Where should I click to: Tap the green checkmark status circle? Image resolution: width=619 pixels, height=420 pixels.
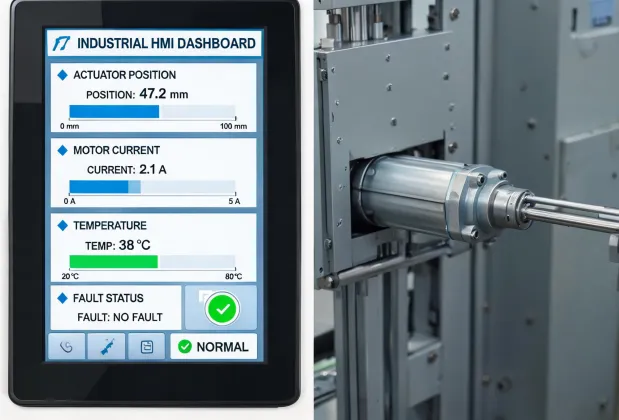222,309
